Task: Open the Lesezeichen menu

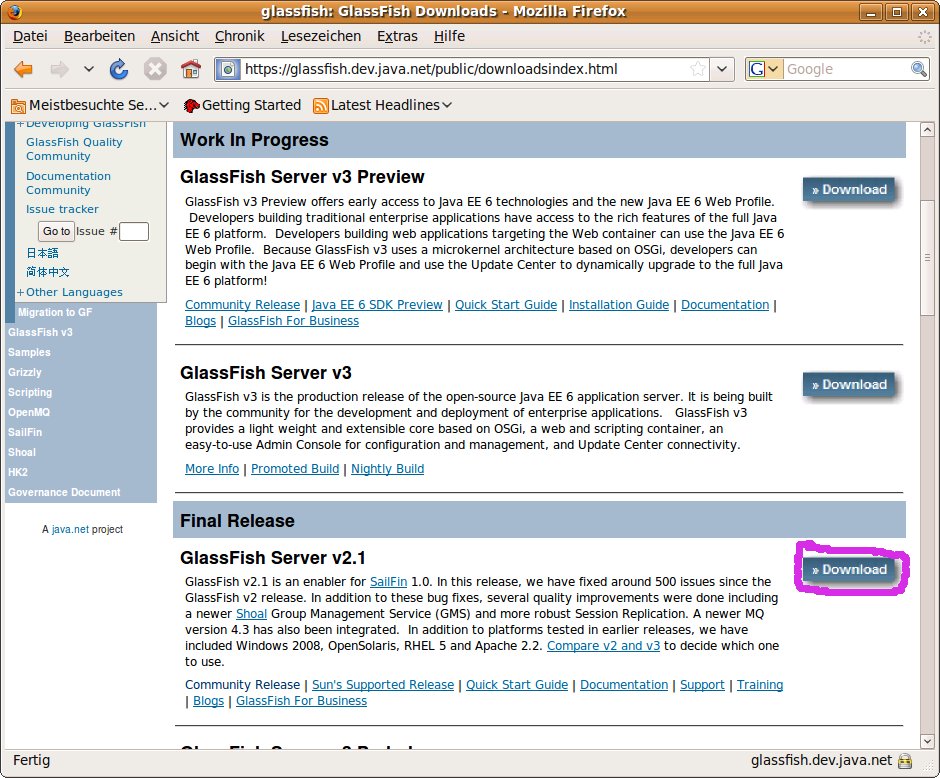Action: (x=320, y=36)
